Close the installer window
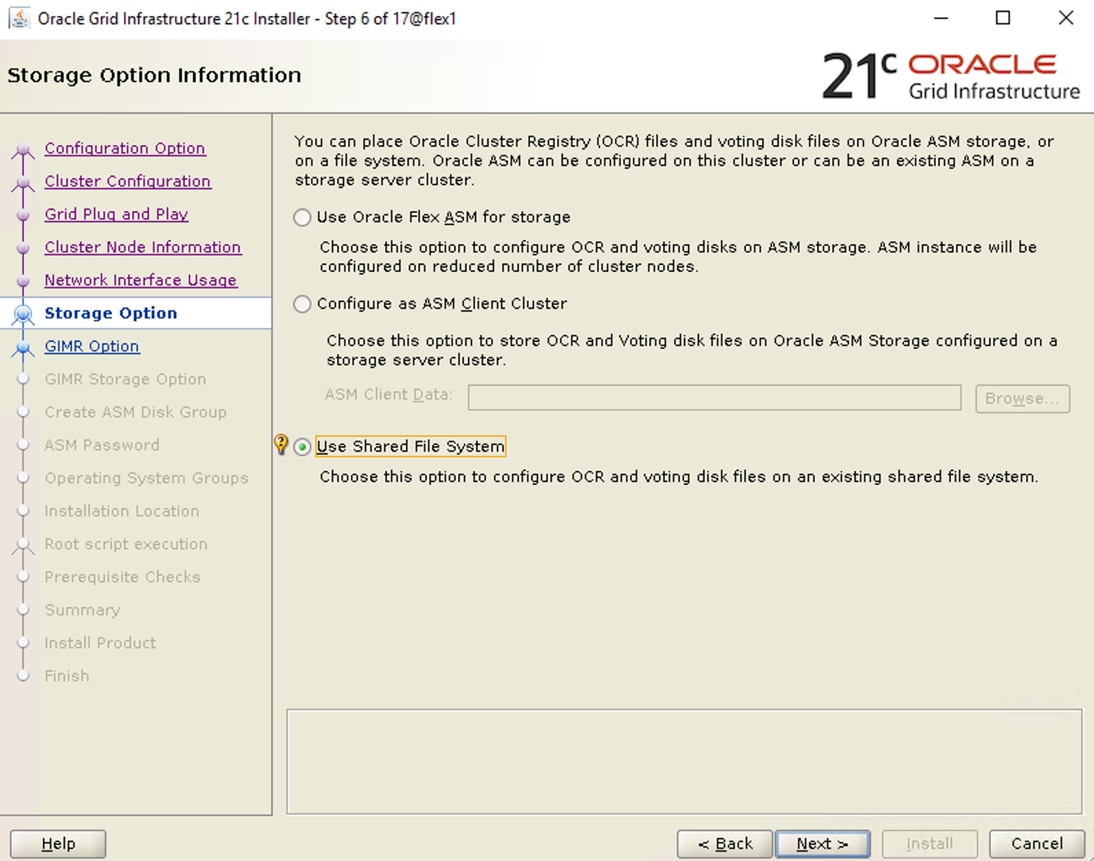The image size is (1094, 861). (x=1065, y=18)
